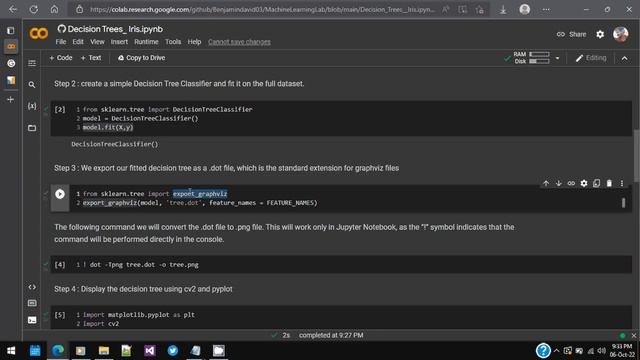Screen dimensions: 640x360
Task: Move cell up with arrow icon
Action: point(546,184)
